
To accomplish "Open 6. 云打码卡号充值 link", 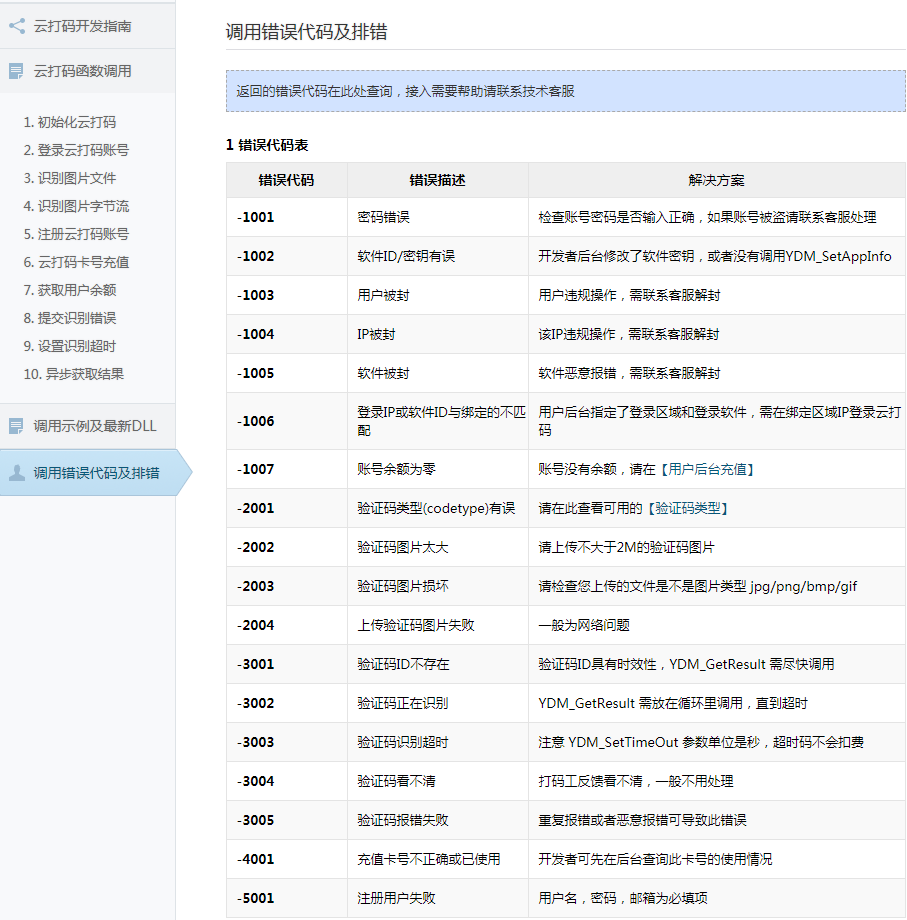I will coord(76,262).
